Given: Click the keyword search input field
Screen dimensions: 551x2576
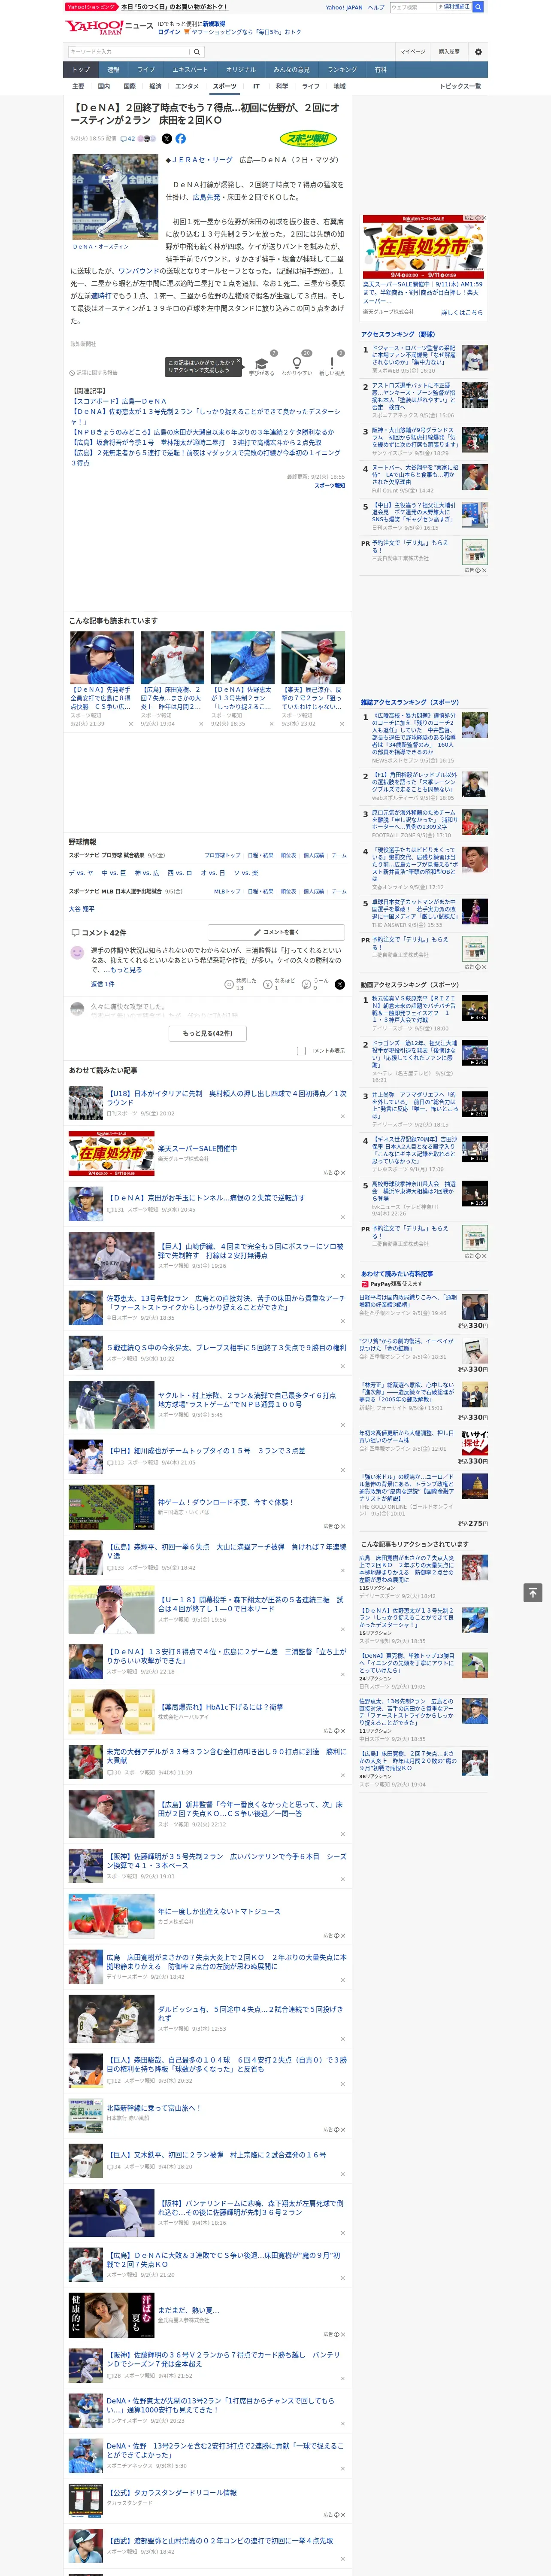Looking at the screenshot, I should tap(129, 52).
